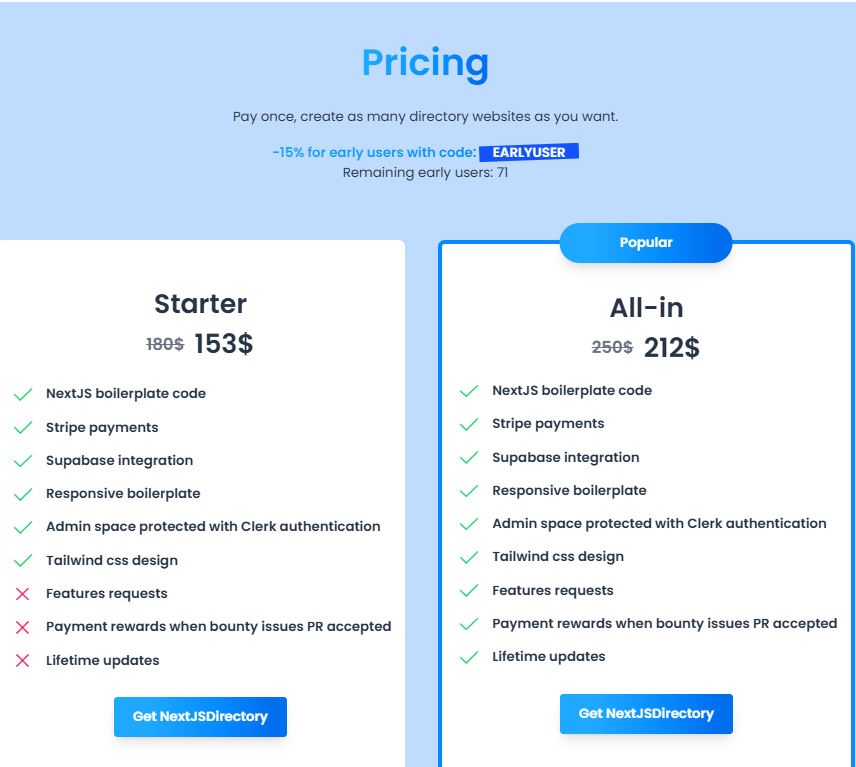The width and height of the screenshot is (856, 767).
Task: Click the 212$ All-in price
Action: tap(671, 348)
